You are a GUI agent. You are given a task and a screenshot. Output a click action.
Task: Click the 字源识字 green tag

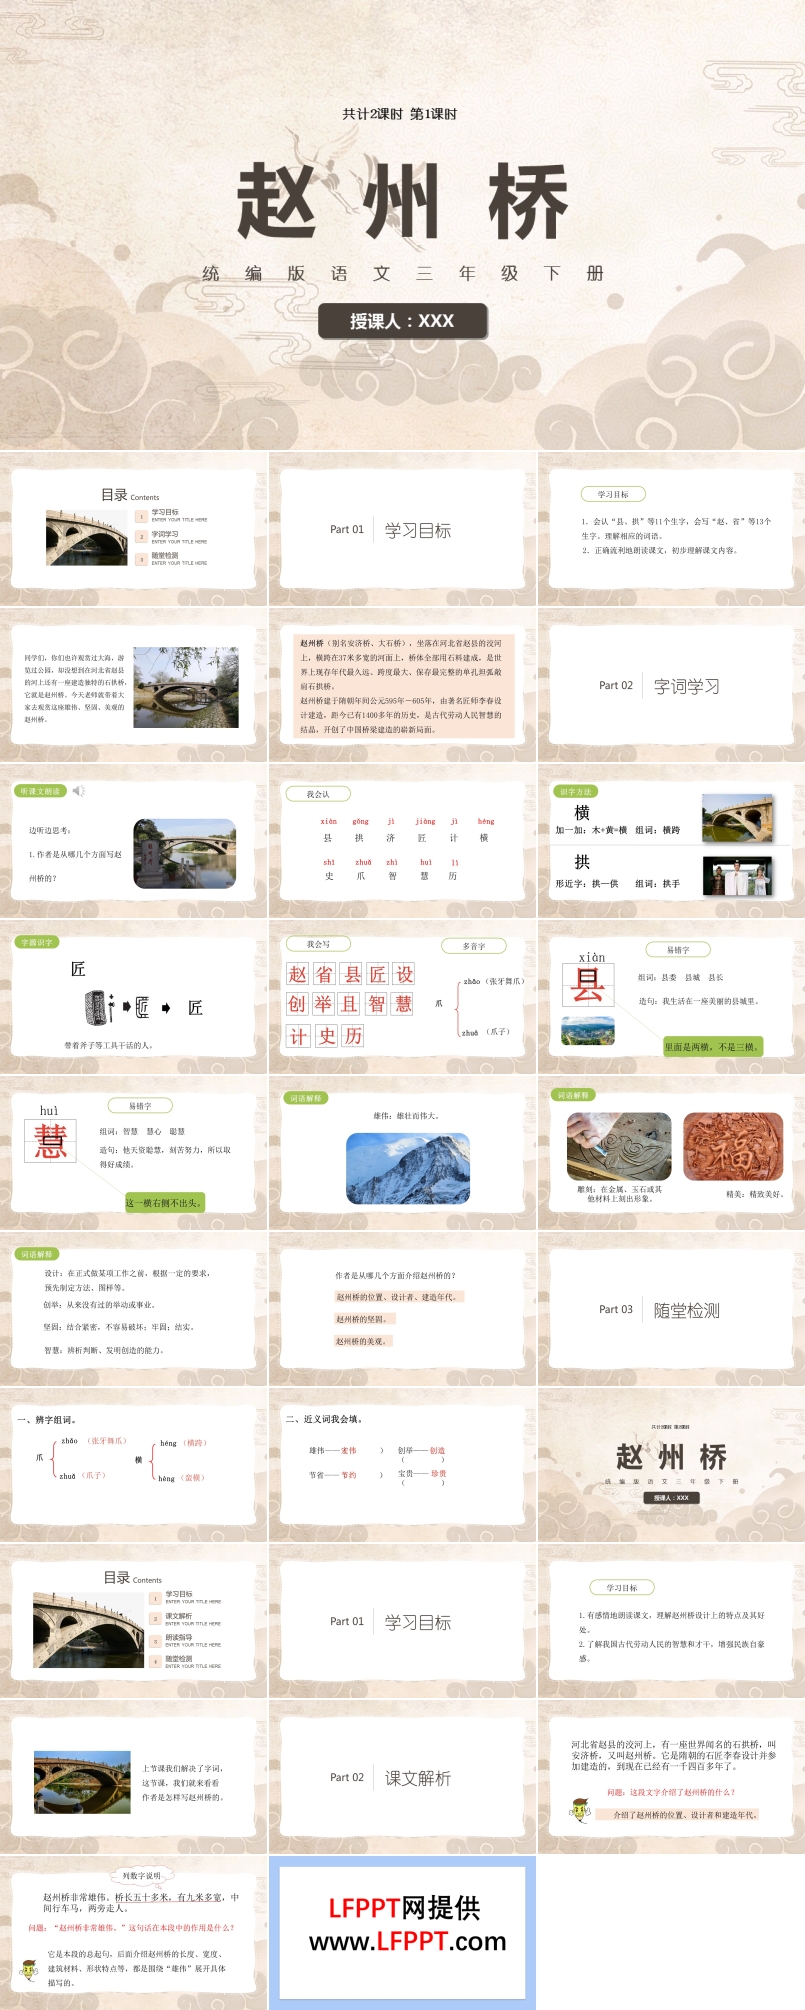pos(37,942)
